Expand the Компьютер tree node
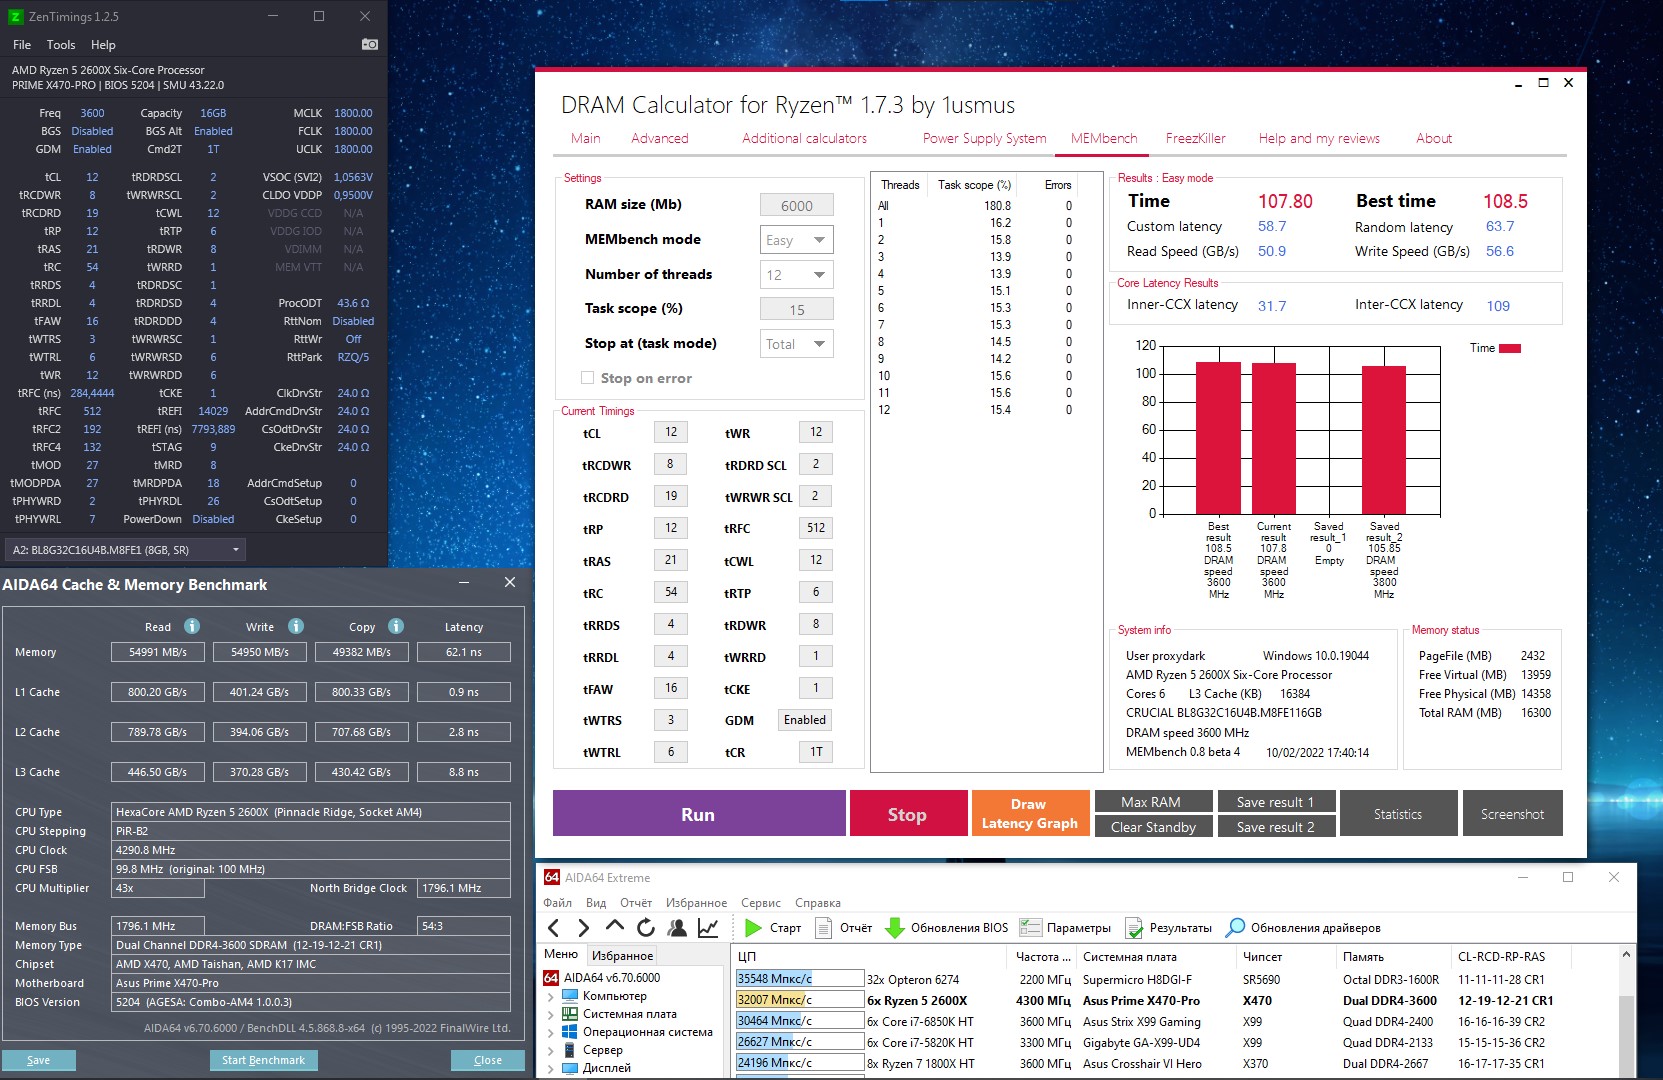This screenshot has width=1663, height=1080. click(551, 996)
